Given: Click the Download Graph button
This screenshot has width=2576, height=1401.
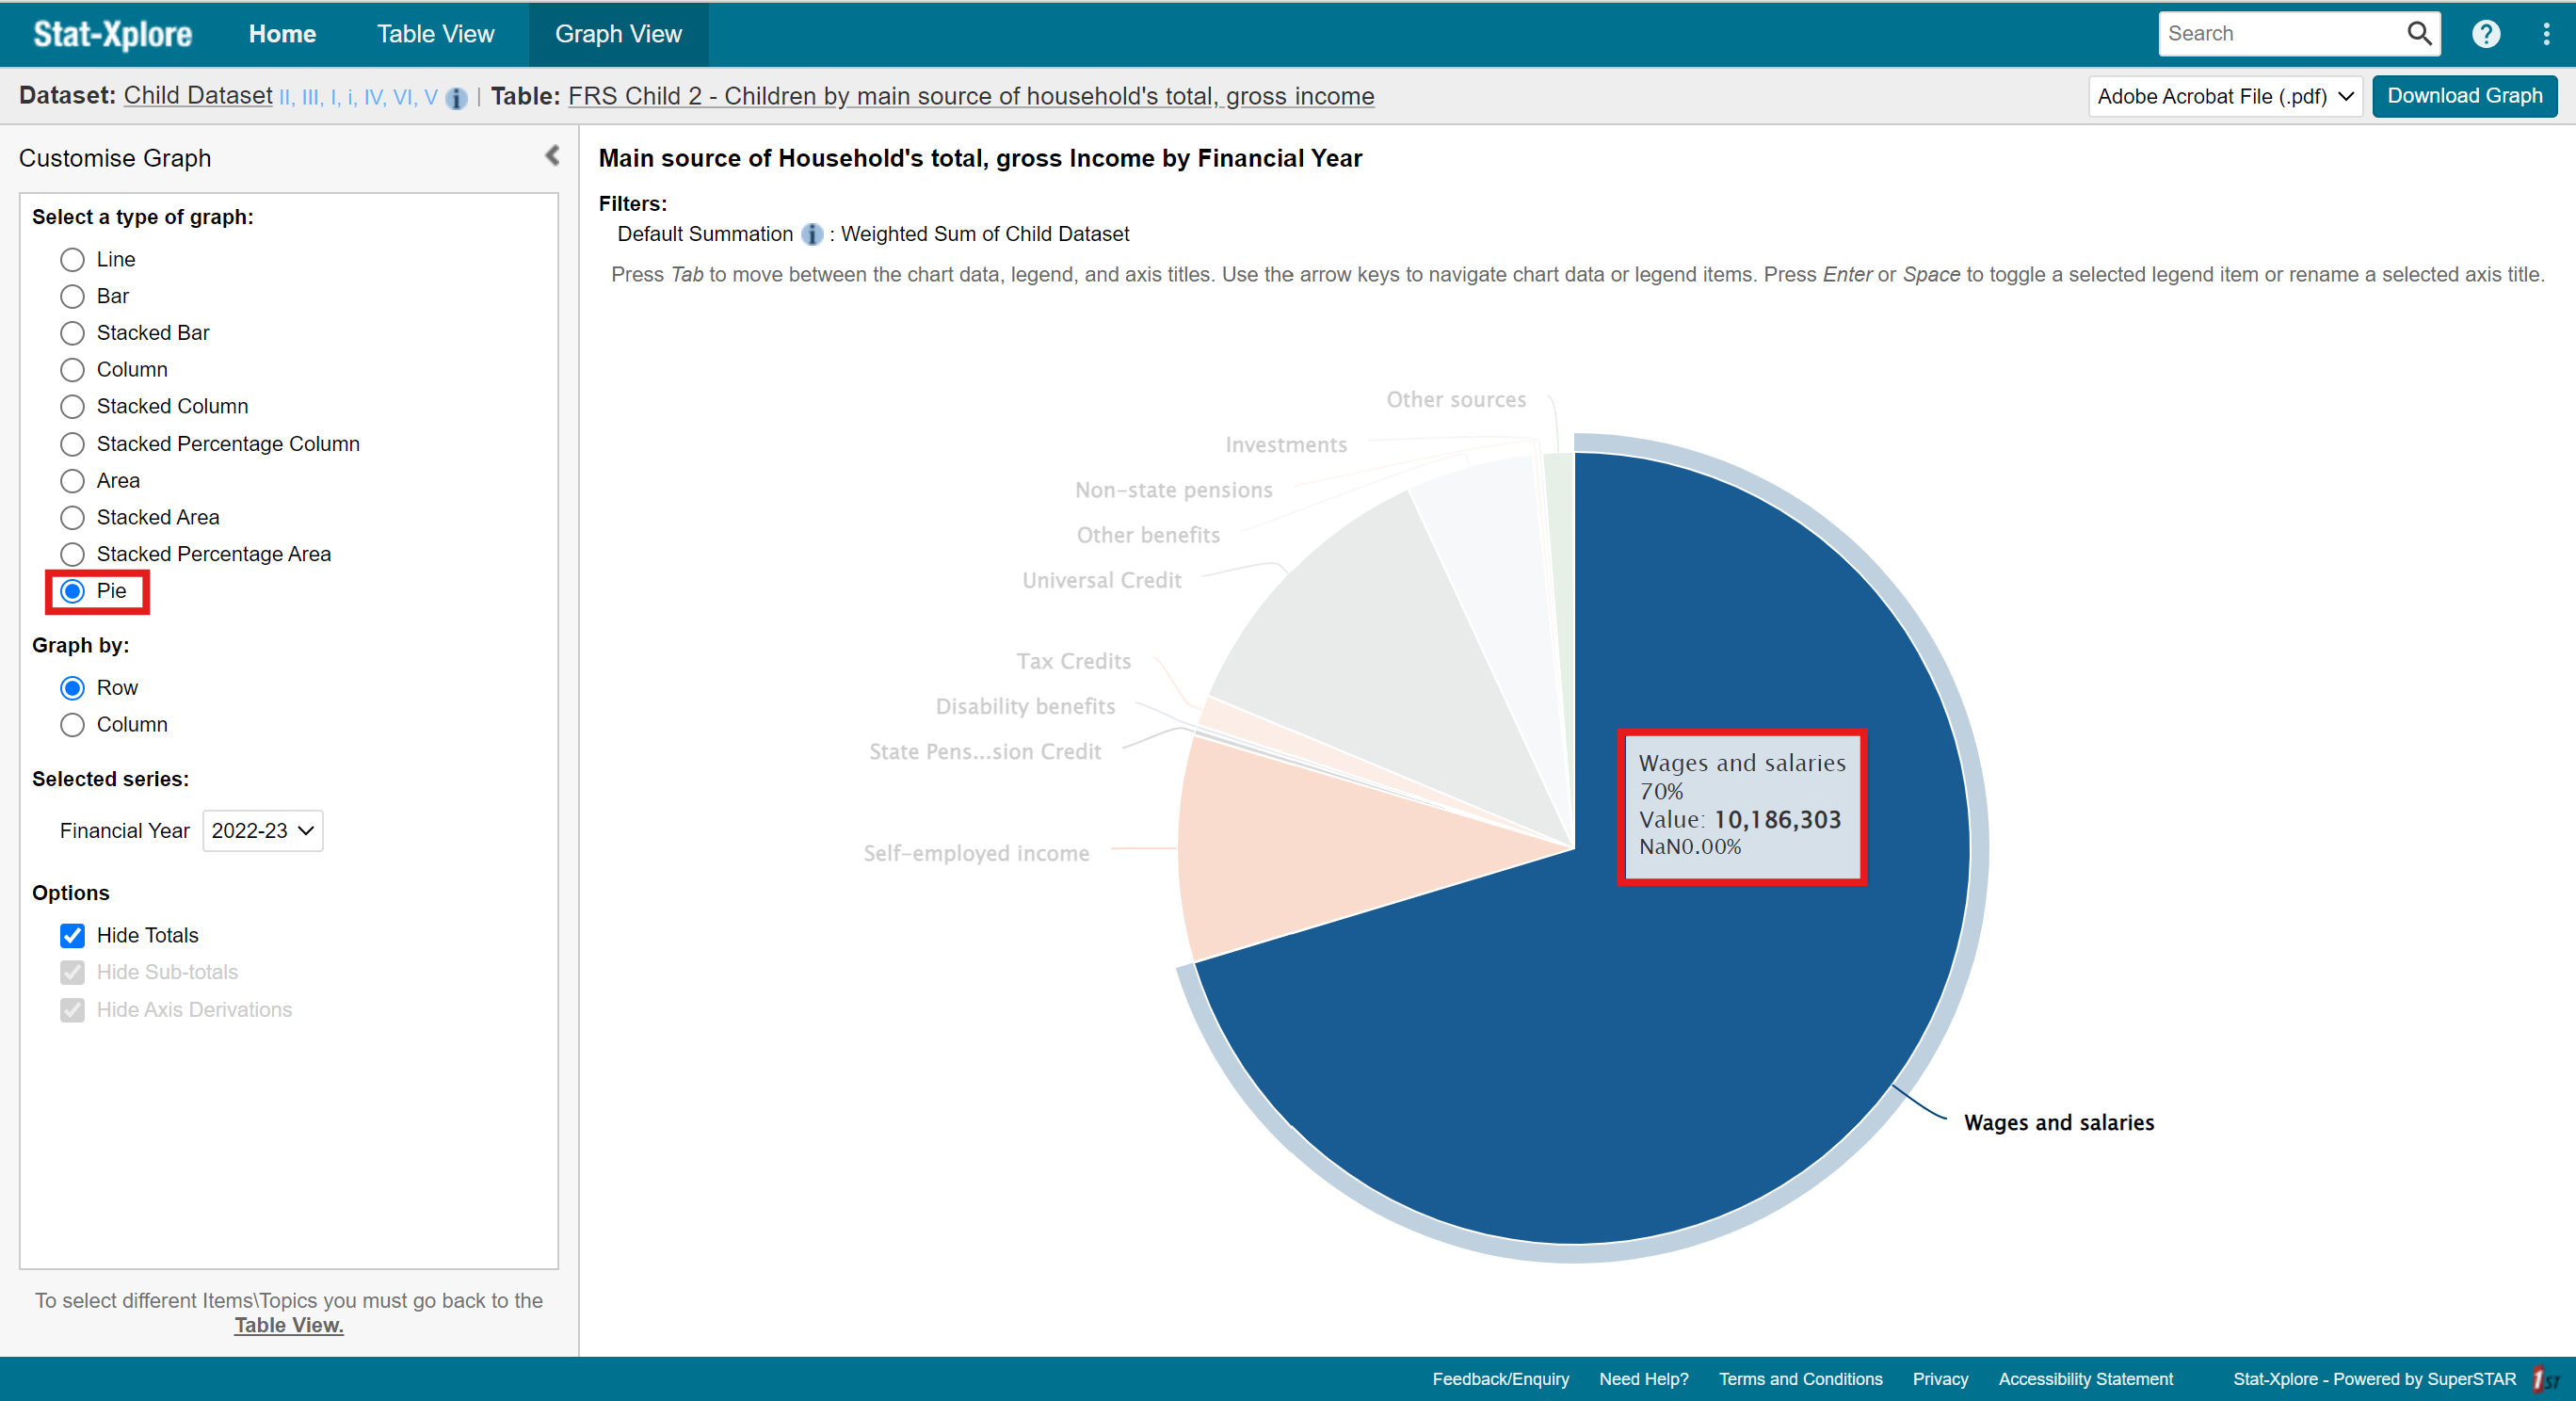Looking at the screenshot, I should pyautogui.click(x=2464, y=96).
